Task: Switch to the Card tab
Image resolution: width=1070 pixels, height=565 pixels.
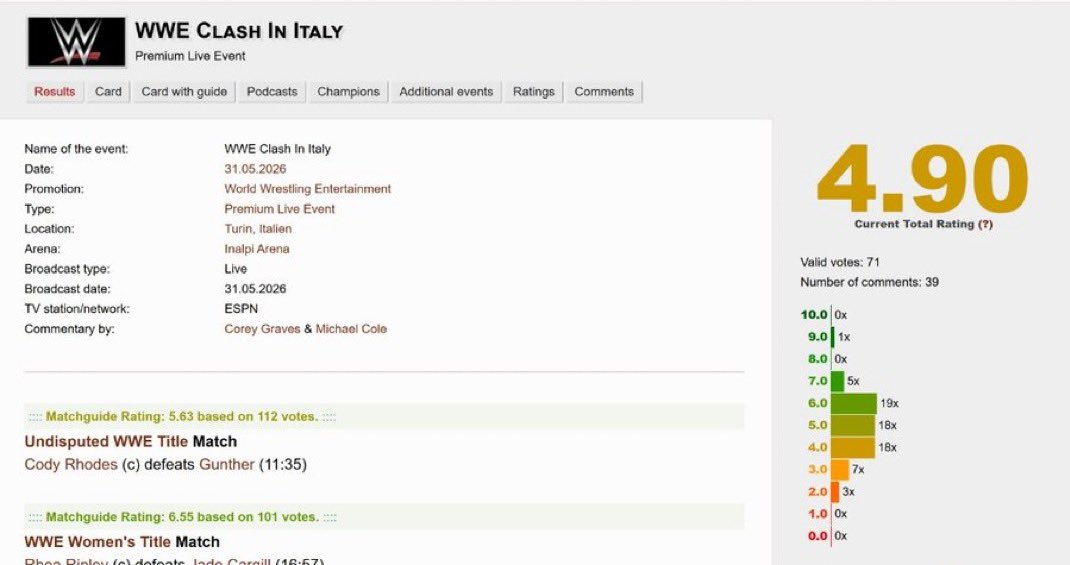Action: pyautogui.click(x=108, y=91)
